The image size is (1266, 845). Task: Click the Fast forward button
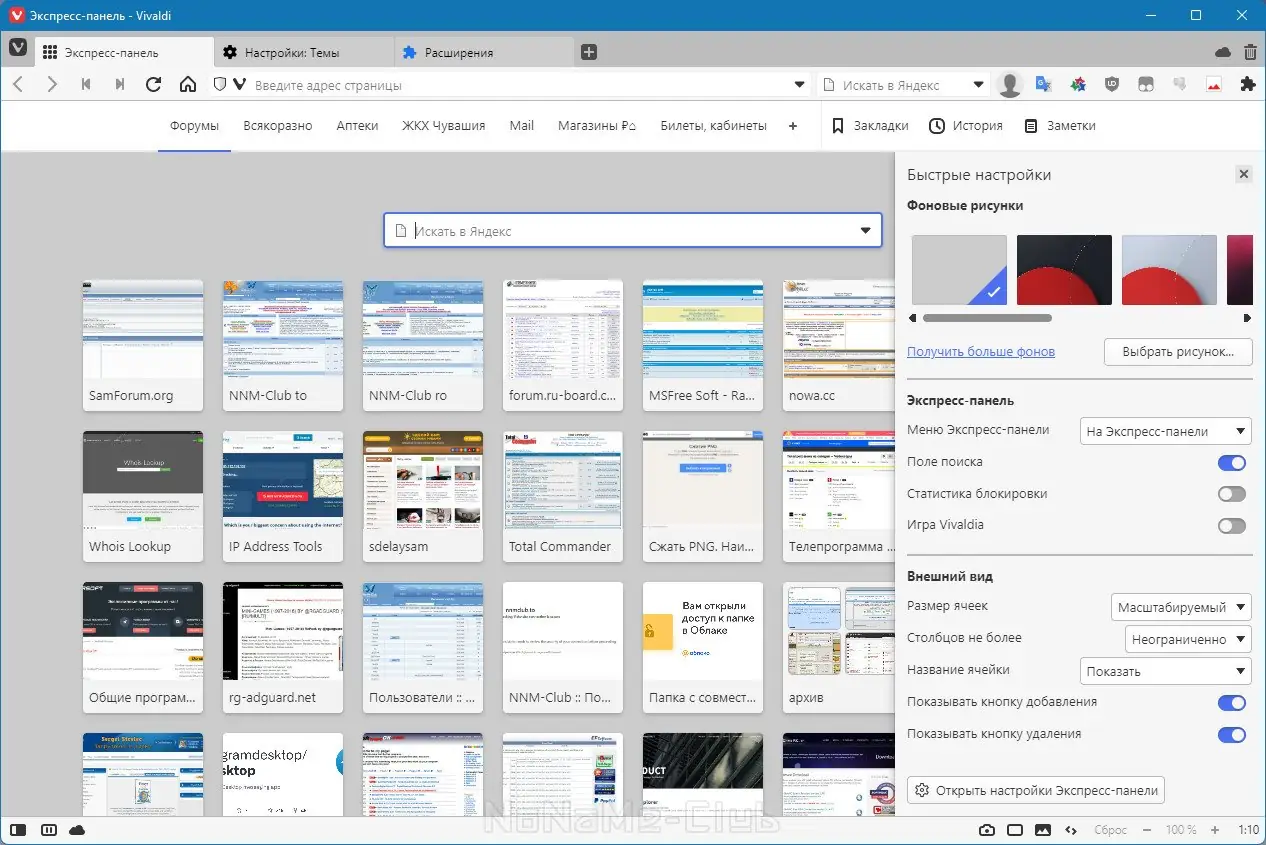pyautogui.click(x=120, y=85)
